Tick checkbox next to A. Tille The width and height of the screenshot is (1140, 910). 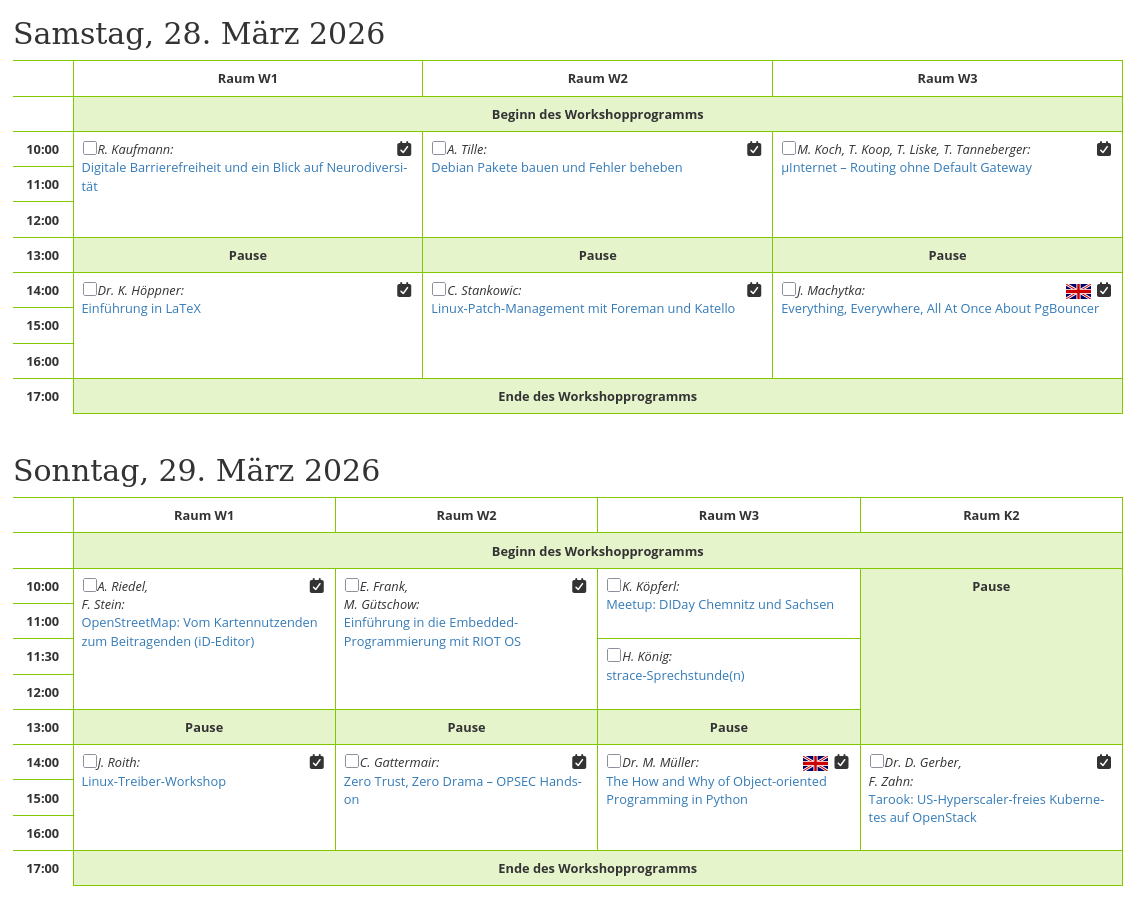(439, 148)
